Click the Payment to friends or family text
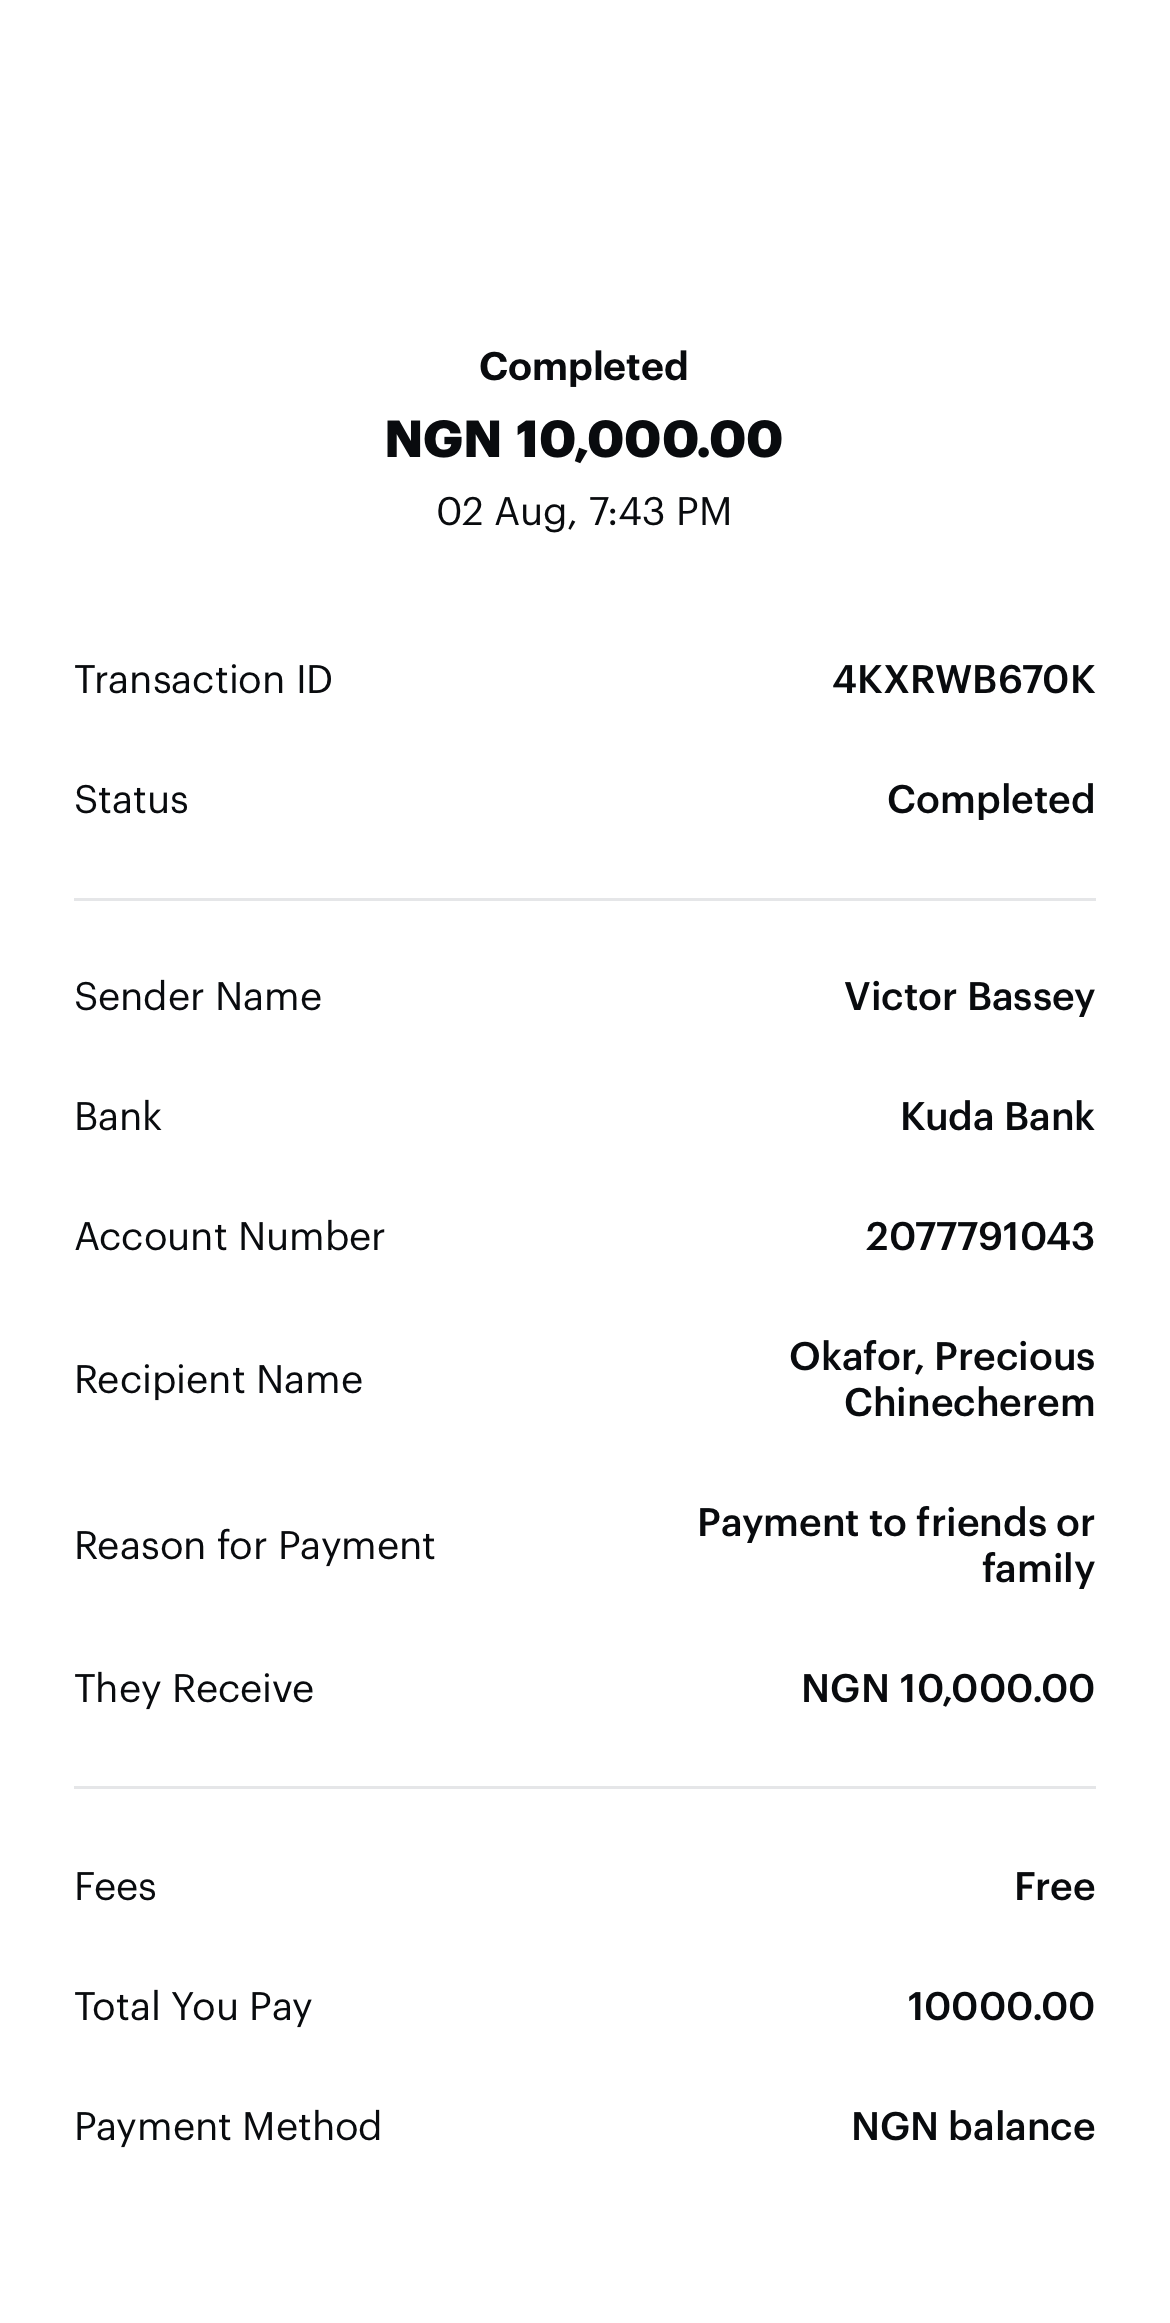Screen dimensions: 1170x2323 tap(896, 1545)
